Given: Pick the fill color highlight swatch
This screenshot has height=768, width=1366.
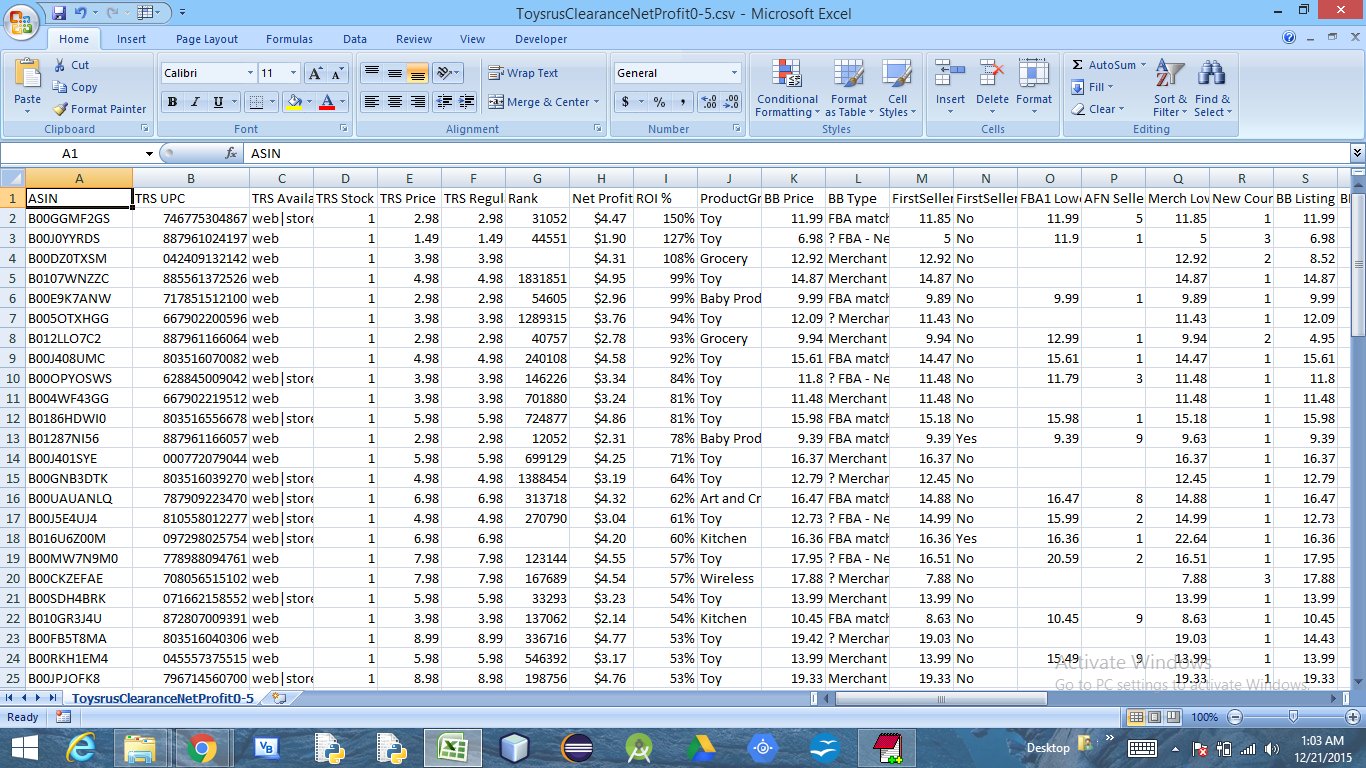Looking at the screenshot, I should (293, 102).
